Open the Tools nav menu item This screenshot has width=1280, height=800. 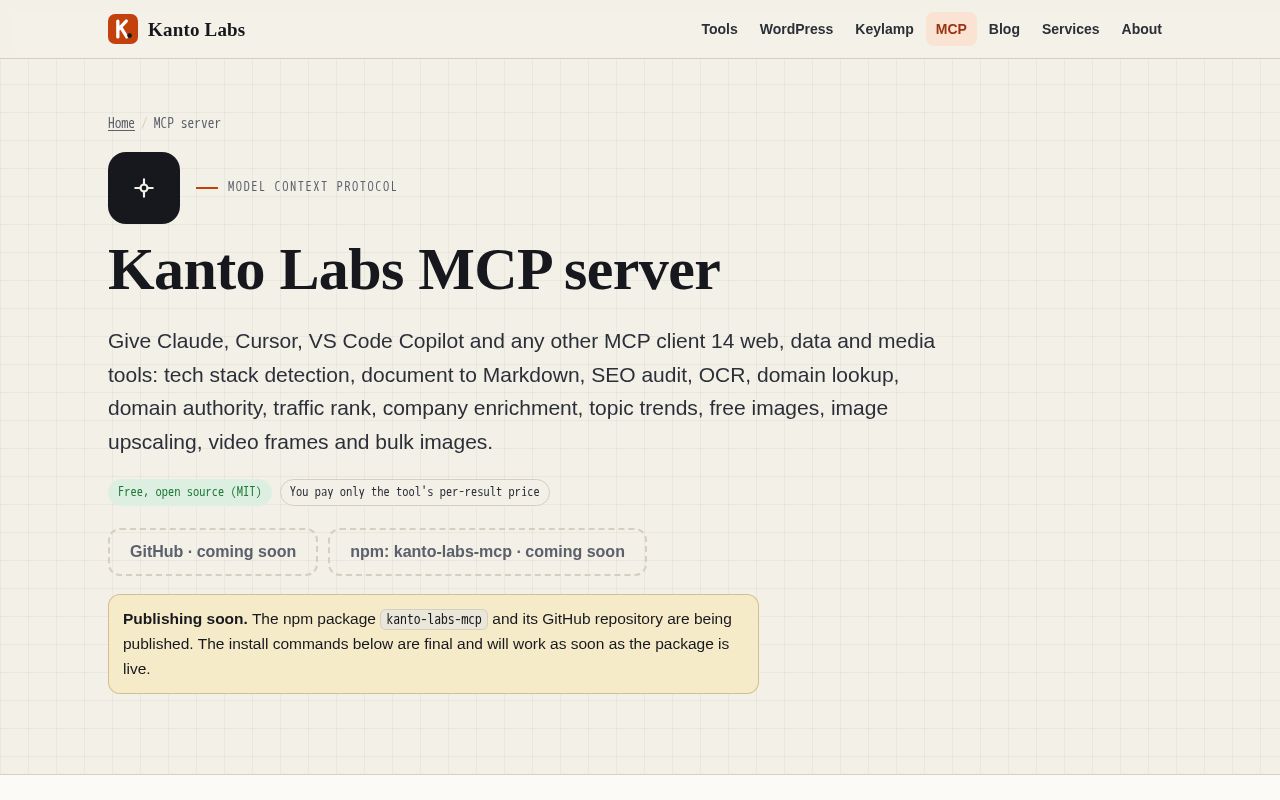pos(719,29)
